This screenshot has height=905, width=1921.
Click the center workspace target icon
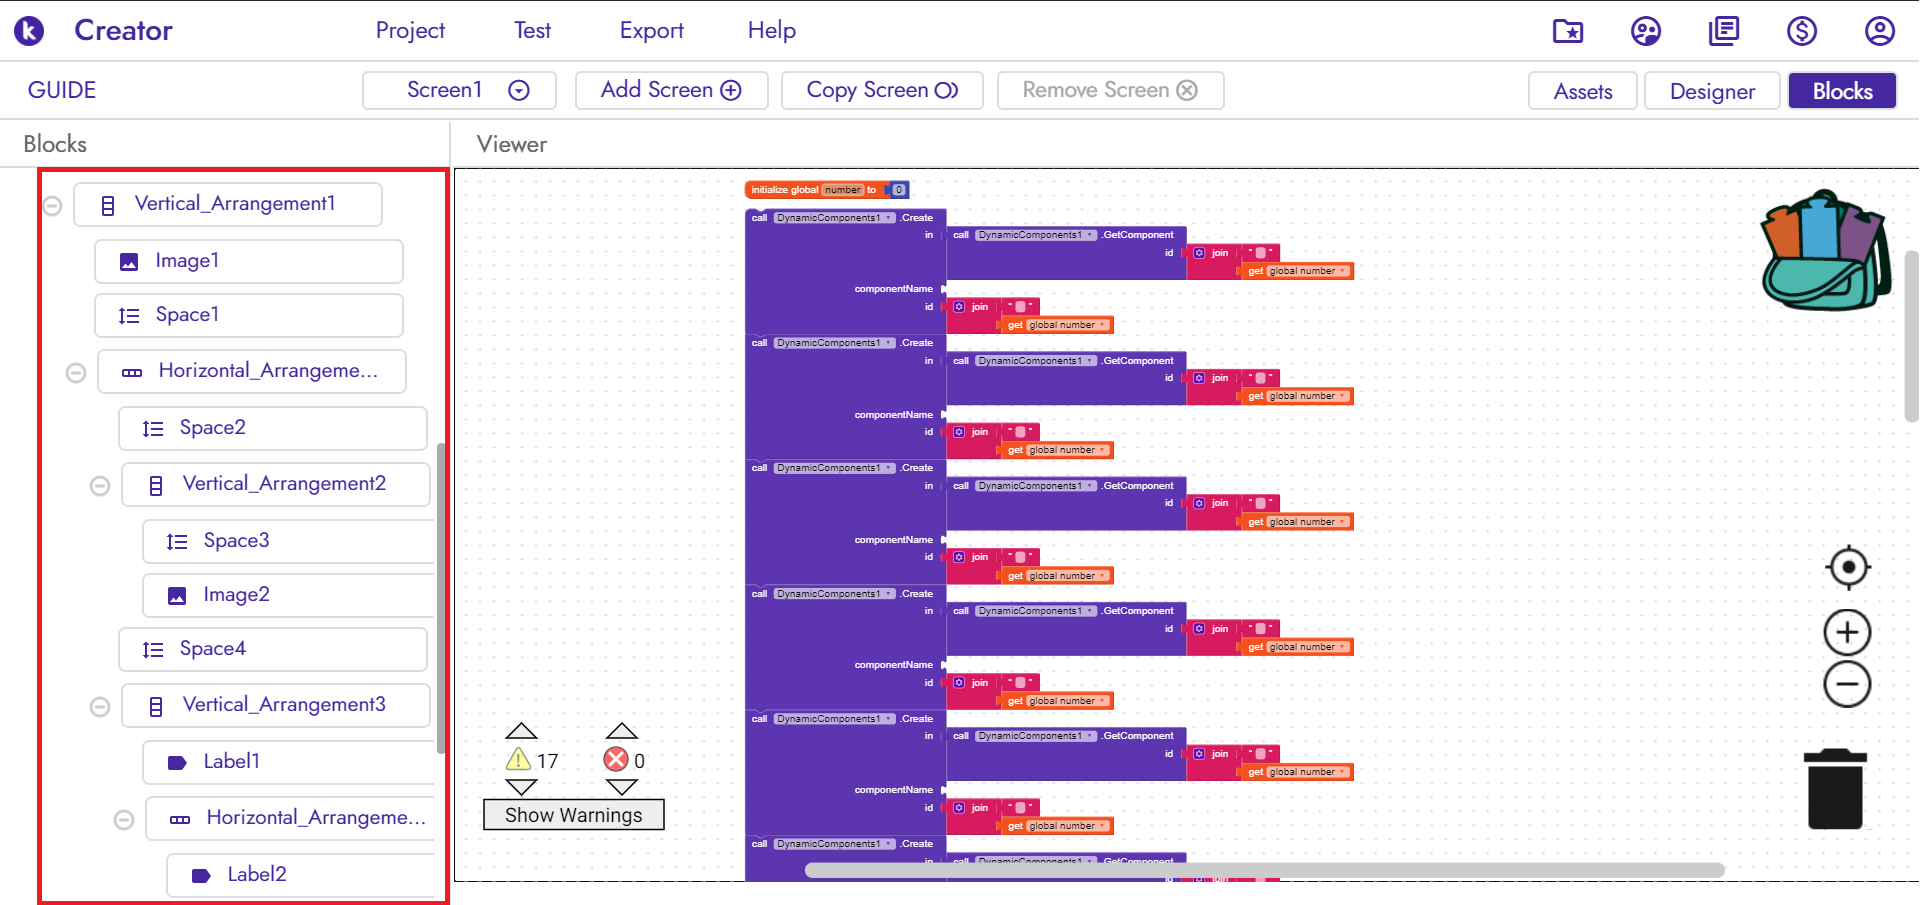point(1847,568)
